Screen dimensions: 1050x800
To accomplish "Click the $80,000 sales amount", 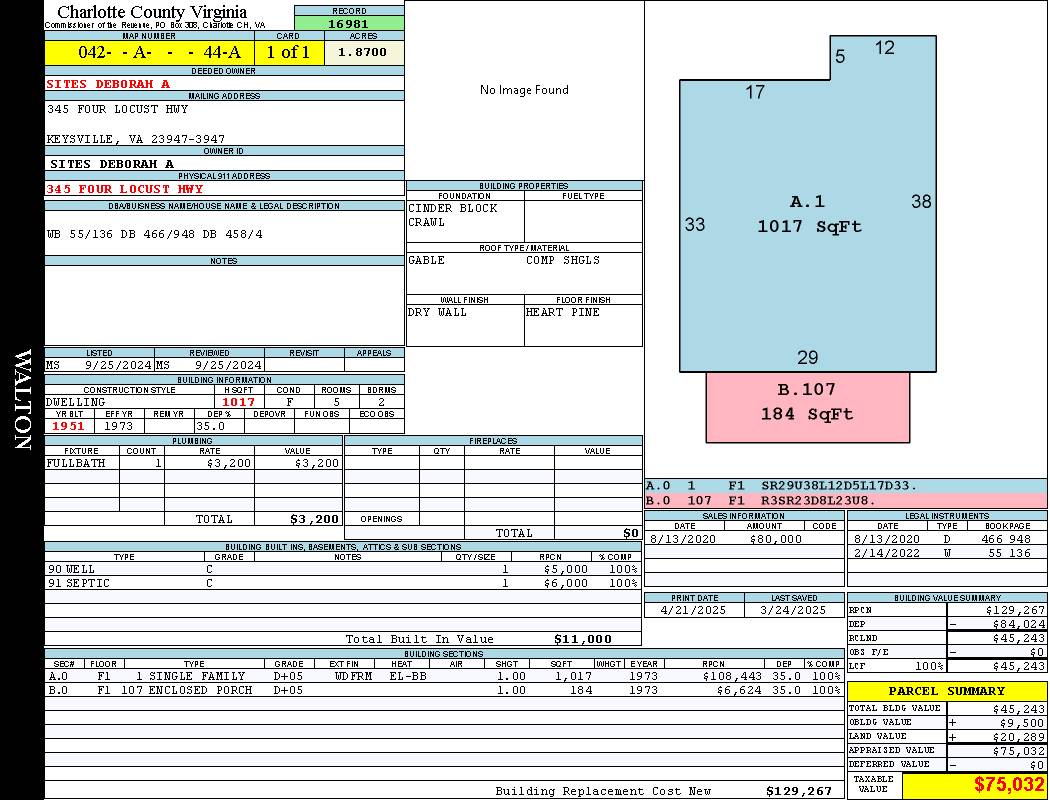I will pyautogui.click(x=775, y=539).
